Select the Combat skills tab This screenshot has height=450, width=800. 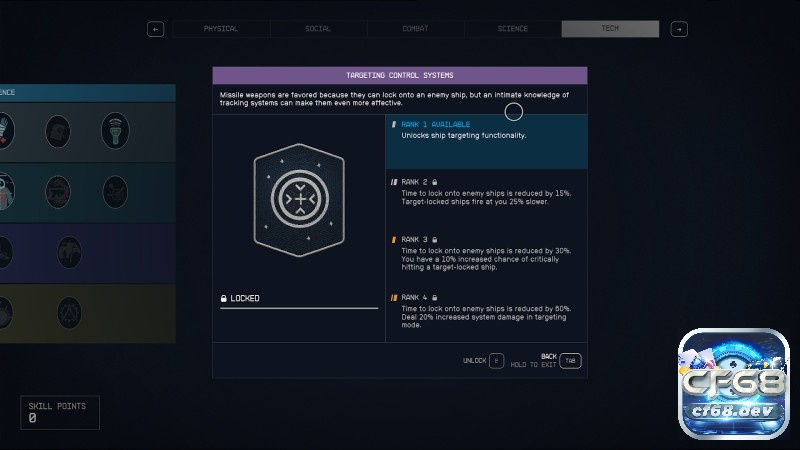[x=415, y=29]
